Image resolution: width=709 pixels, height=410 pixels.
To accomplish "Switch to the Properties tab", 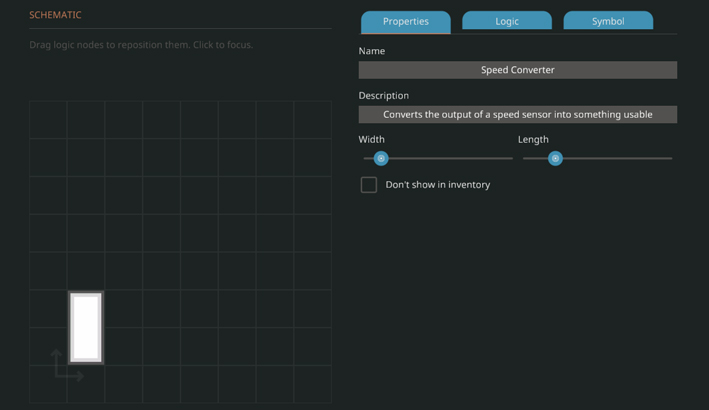I will pos(405,21).
